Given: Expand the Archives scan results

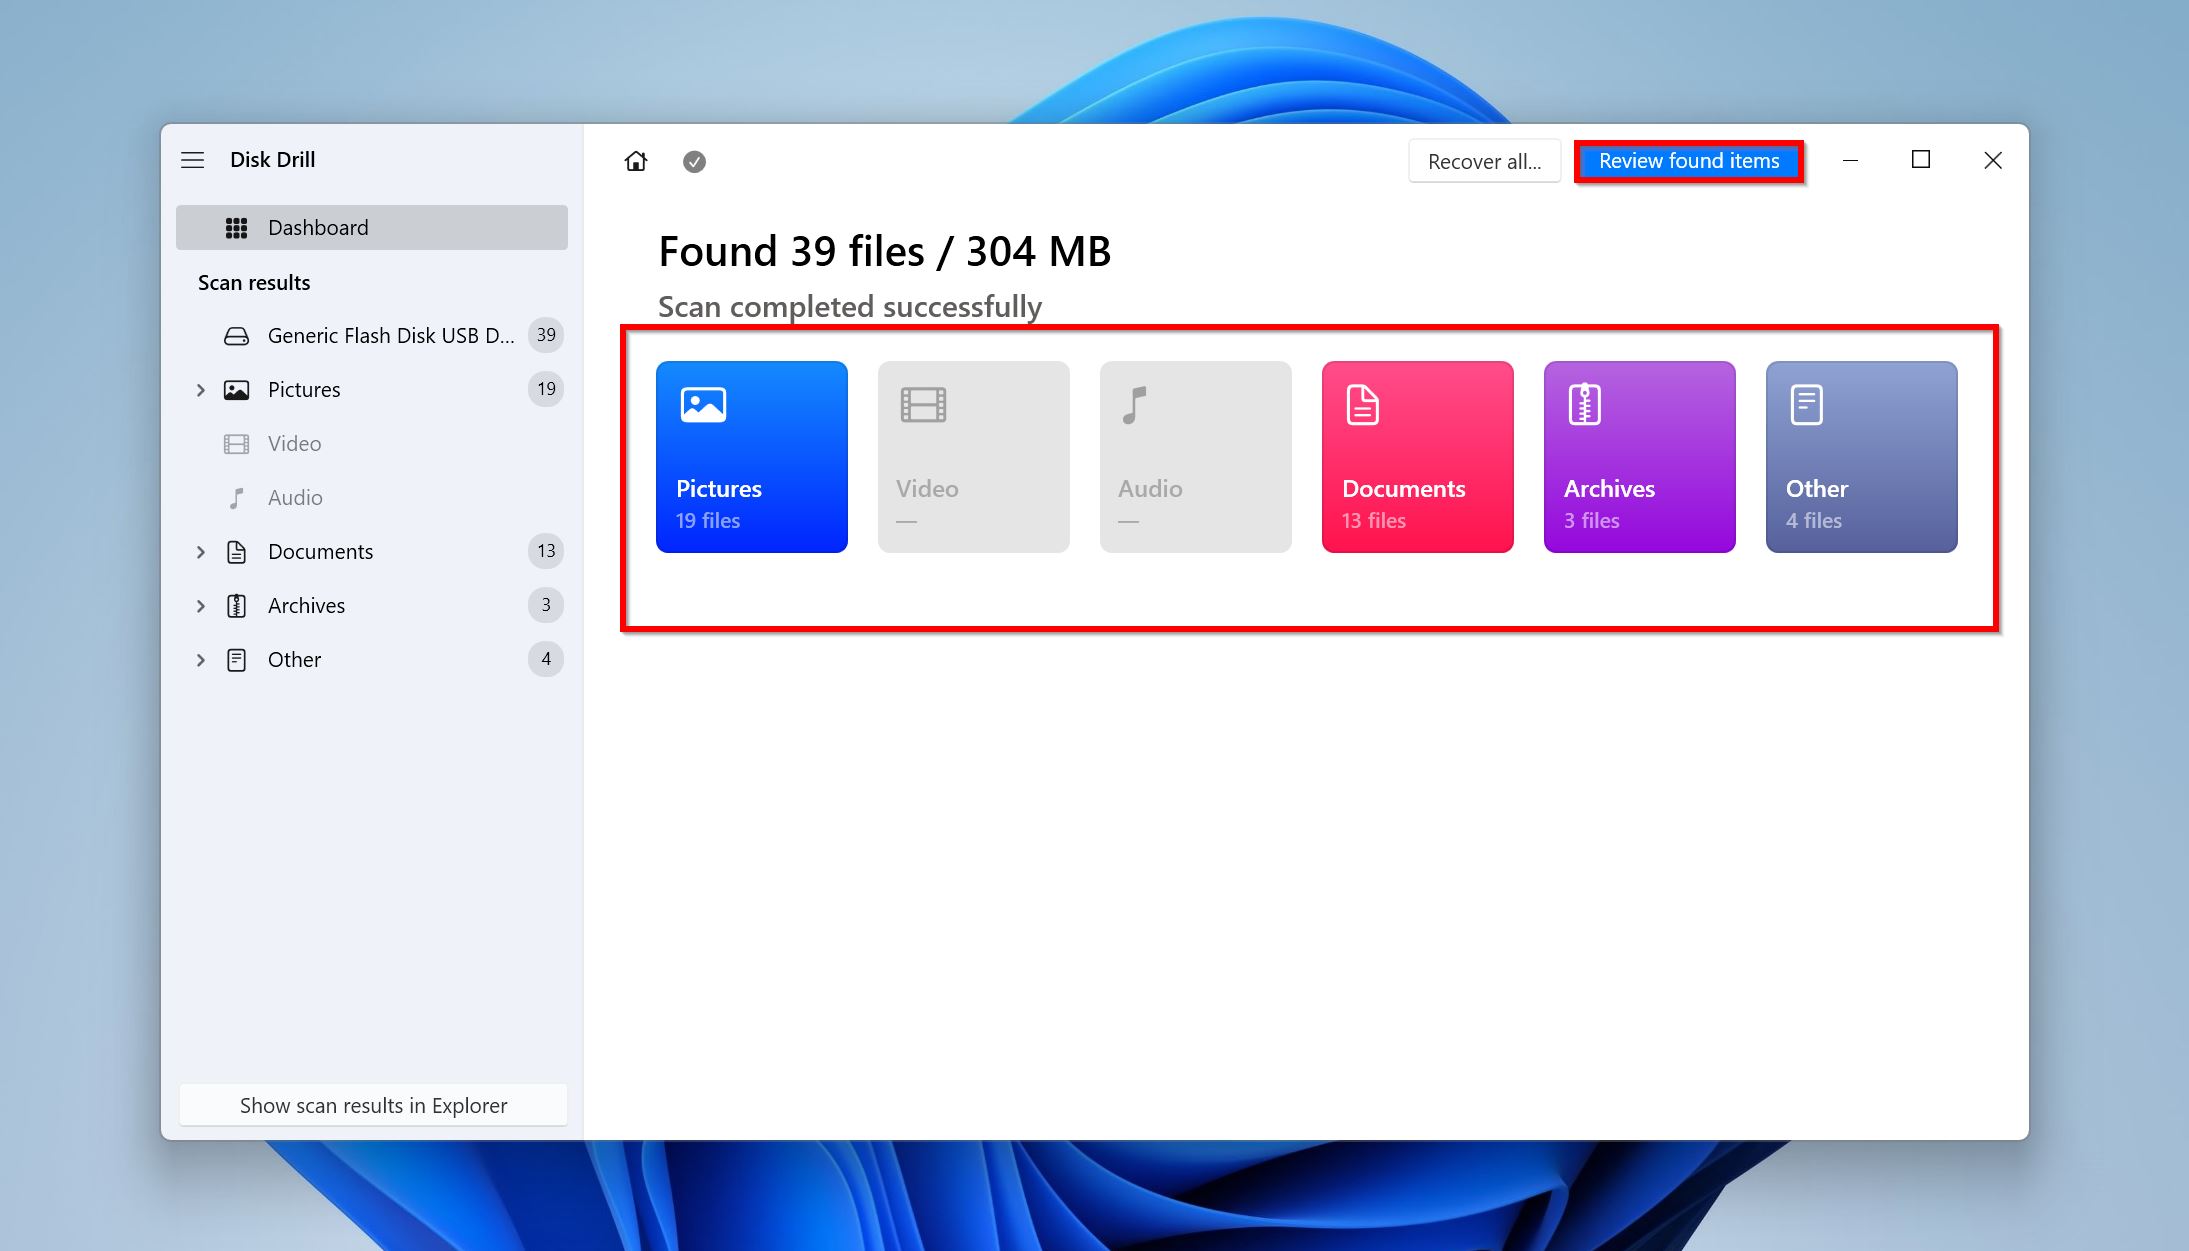Looking at the screenshot, I should coord(198,604).
